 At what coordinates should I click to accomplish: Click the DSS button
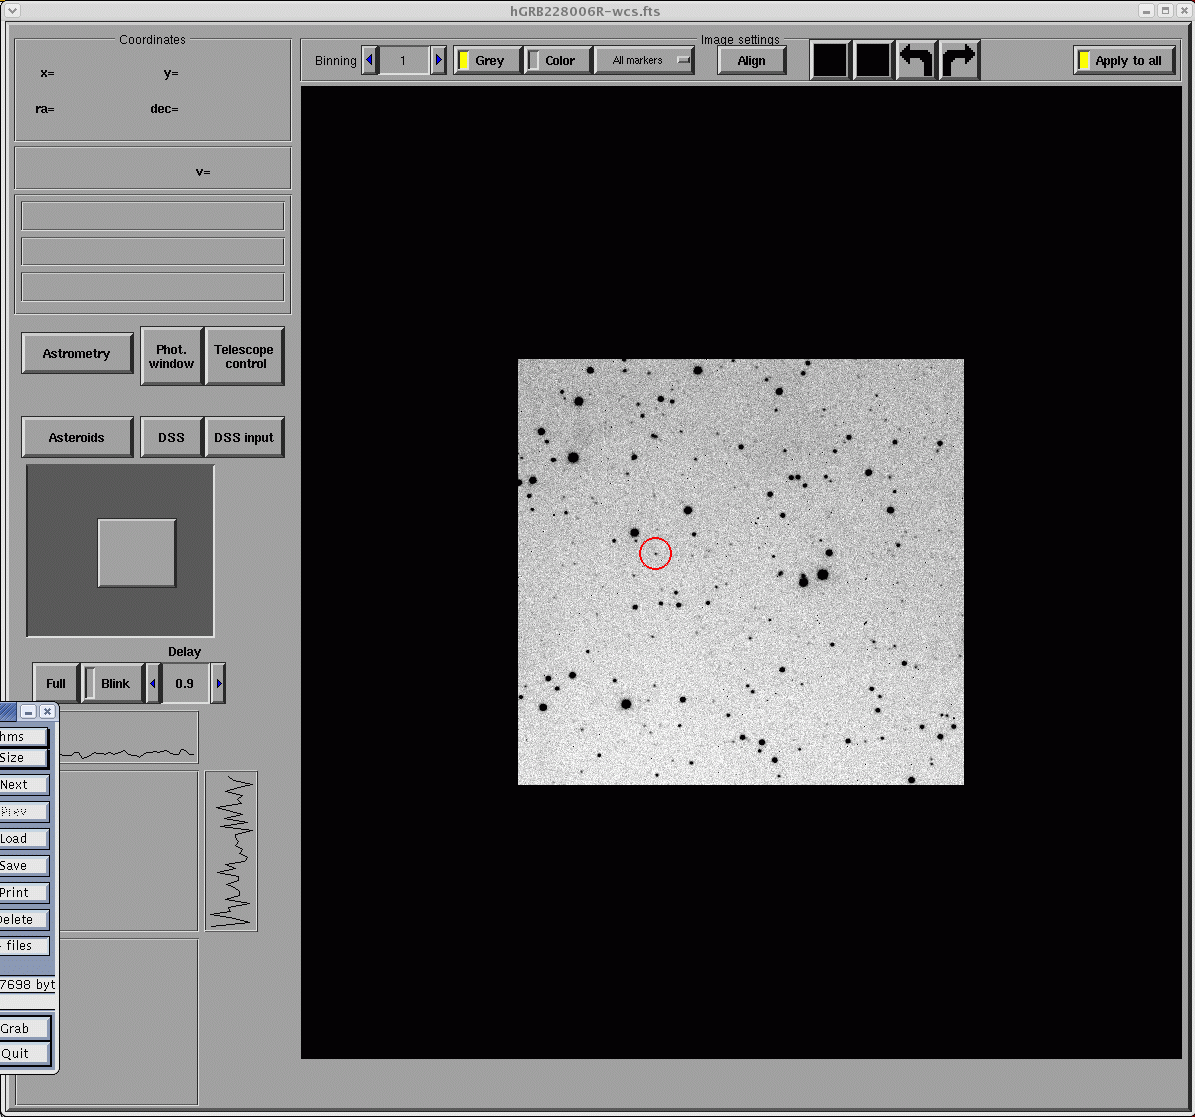[171, 437]
